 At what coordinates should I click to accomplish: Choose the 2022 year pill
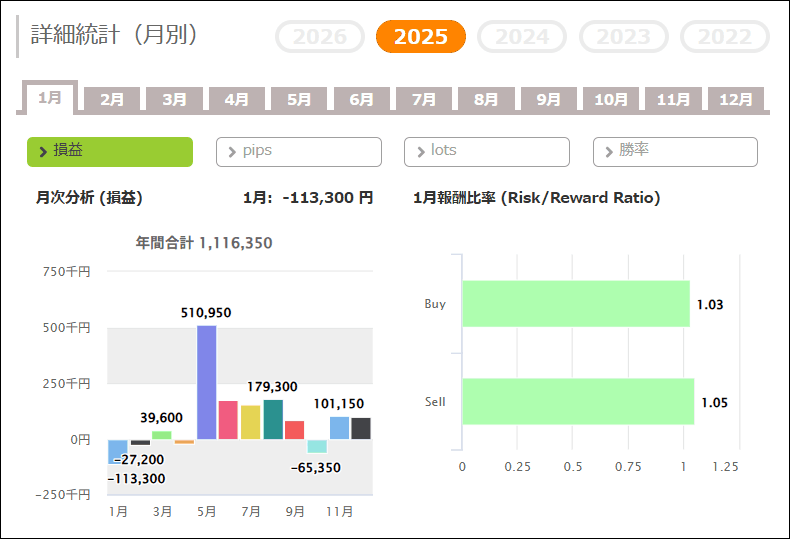coord(724,37)
